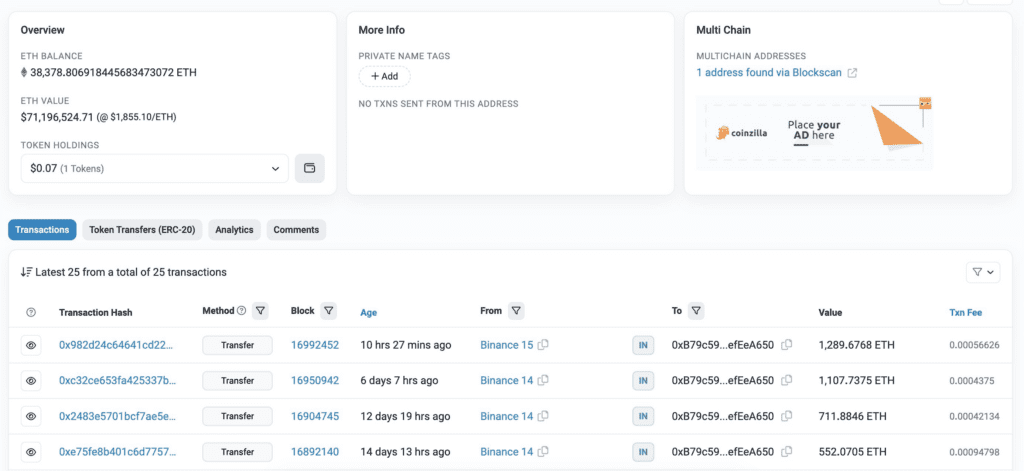This screenshot has width=1024, height=471.
Task: Click external link icon beside Blockscan link
Action: pyautogui.click(x=852, y=73)
